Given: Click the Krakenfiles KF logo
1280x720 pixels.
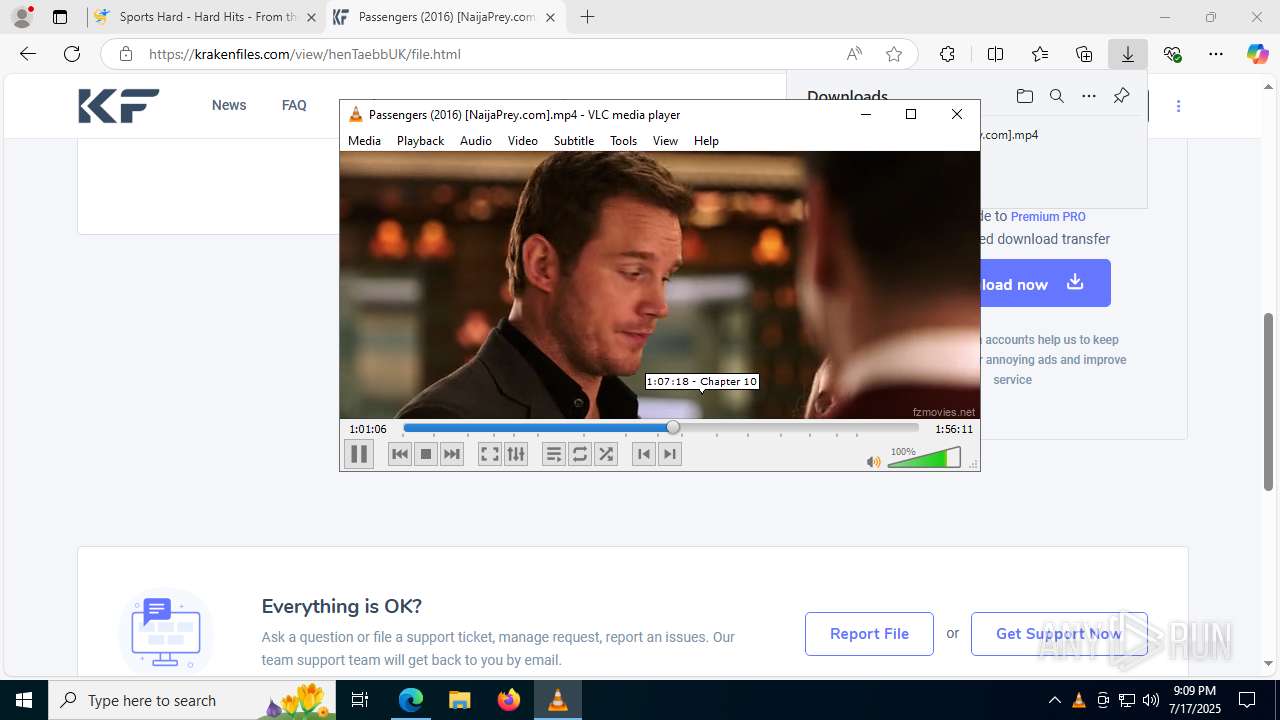Looking at the screenshot, I should pos(119,105).
